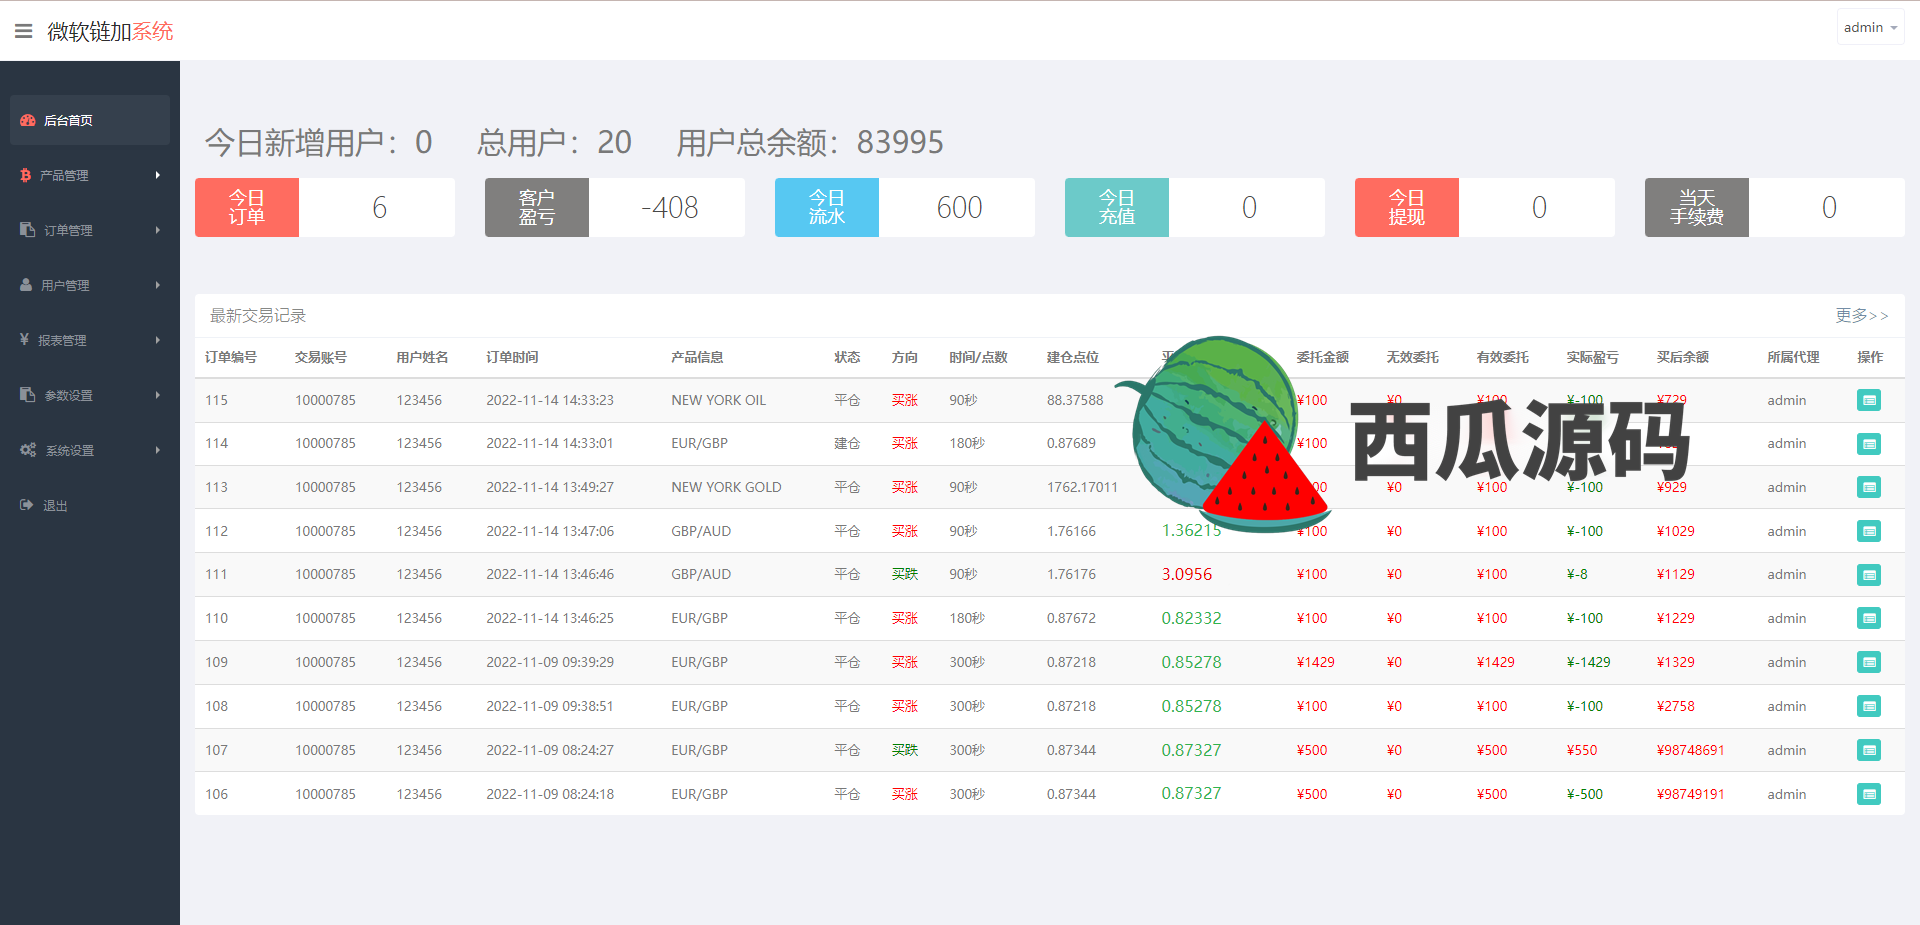Click 退出 to log out
The width and height of the screenshot is (1920, 925).
(x=55, y=506)
